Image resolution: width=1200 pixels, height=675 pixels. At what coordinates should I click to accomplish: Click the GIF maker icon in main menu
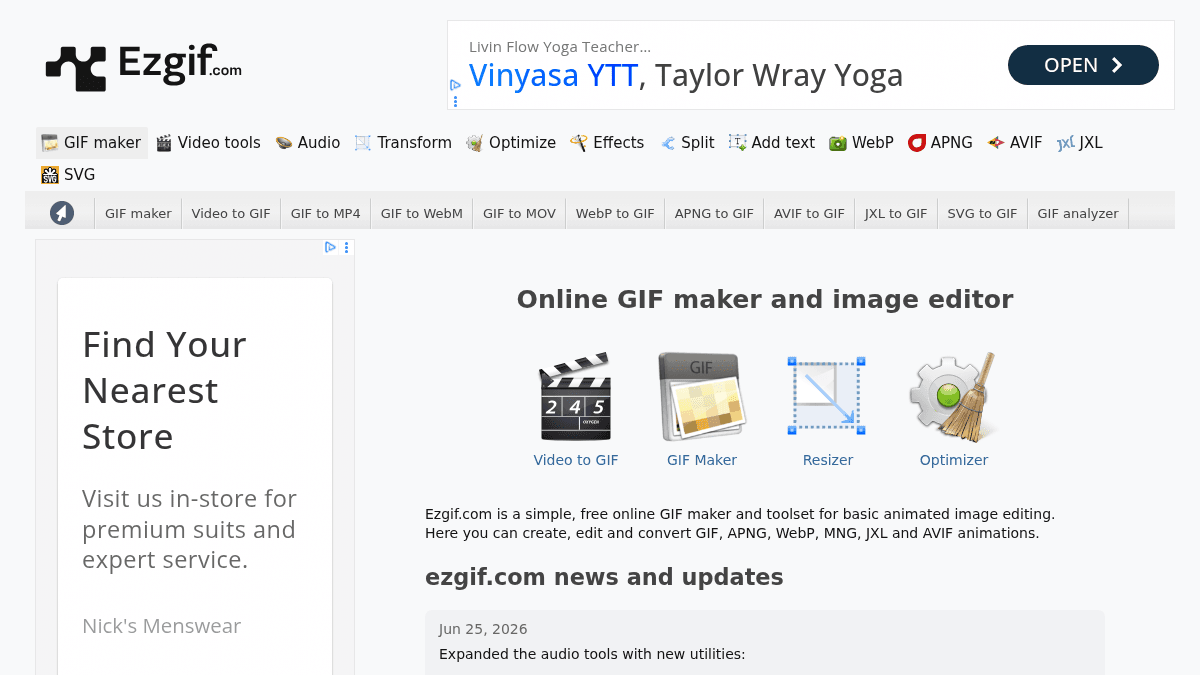click(x=50, y=143)
